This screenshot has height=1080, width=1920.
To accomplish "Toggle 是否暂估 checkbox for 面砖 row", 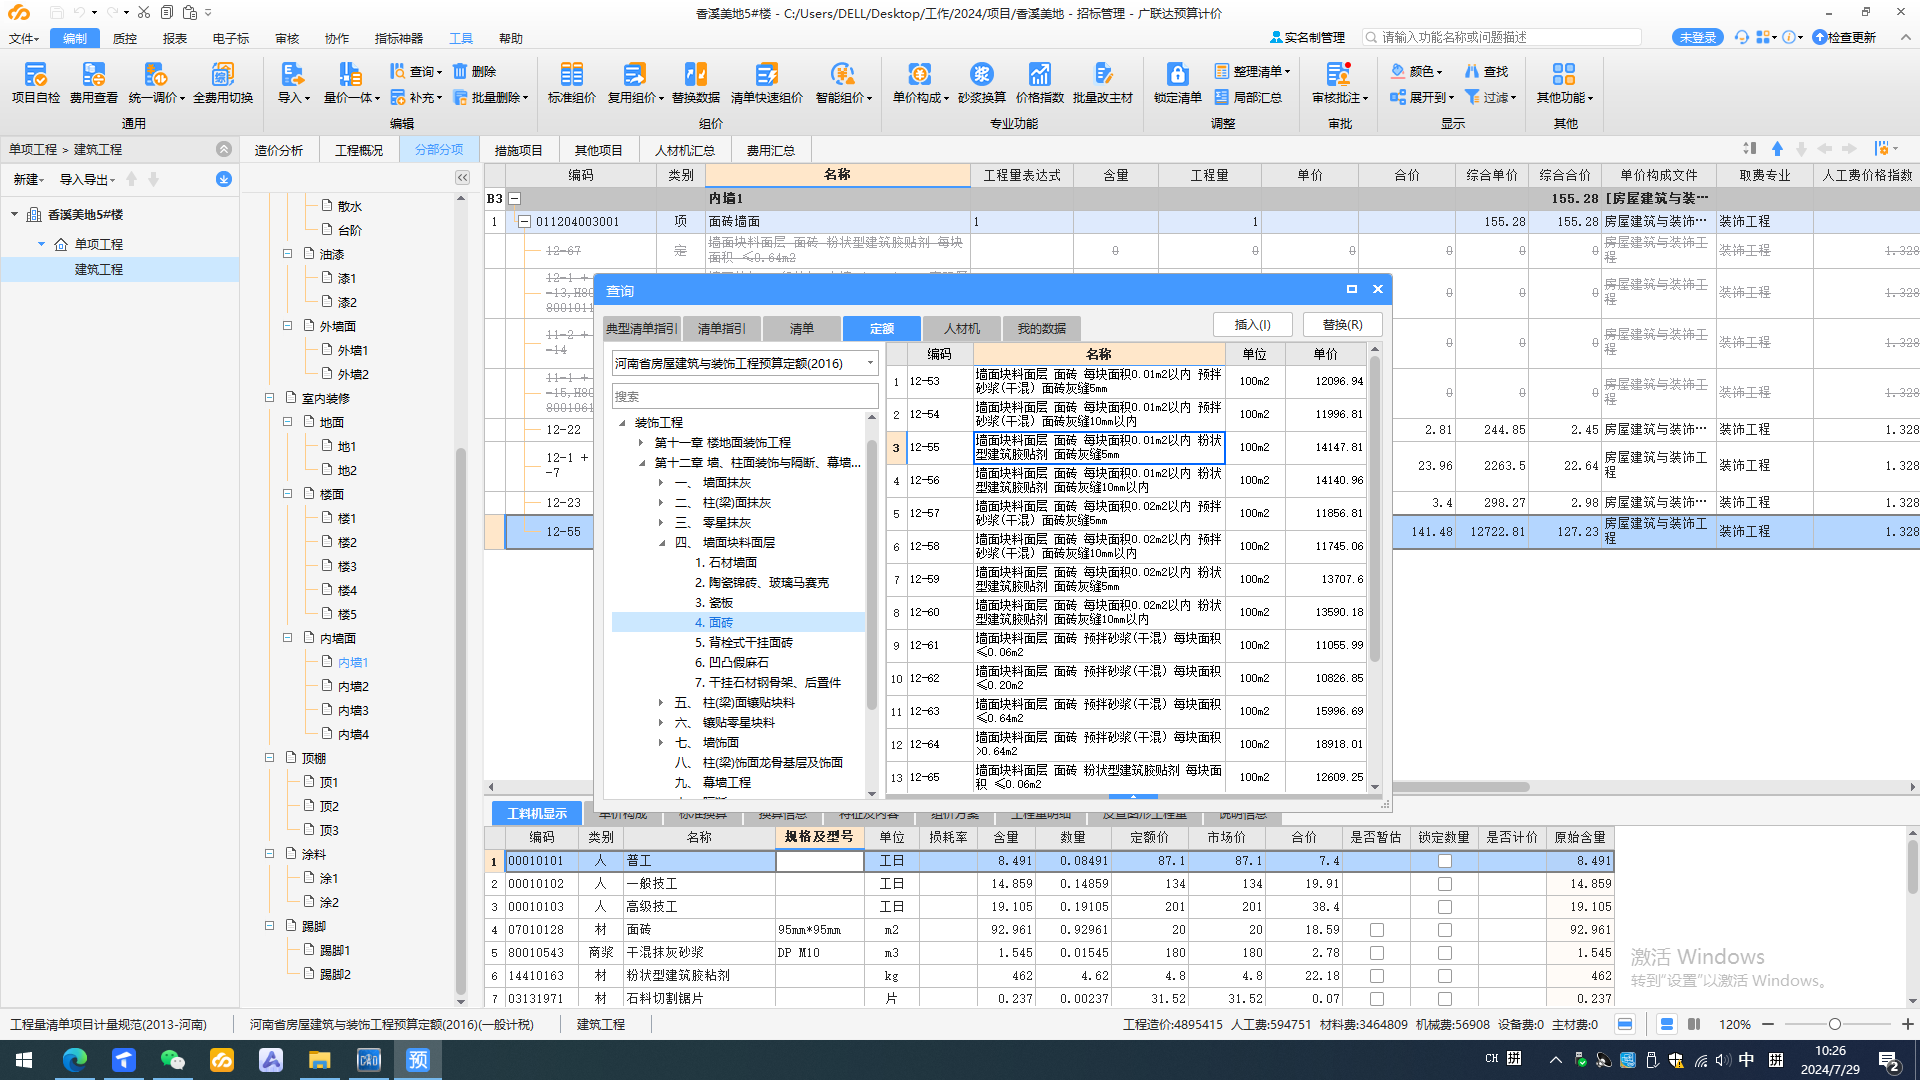I will tap(1377, 930).
